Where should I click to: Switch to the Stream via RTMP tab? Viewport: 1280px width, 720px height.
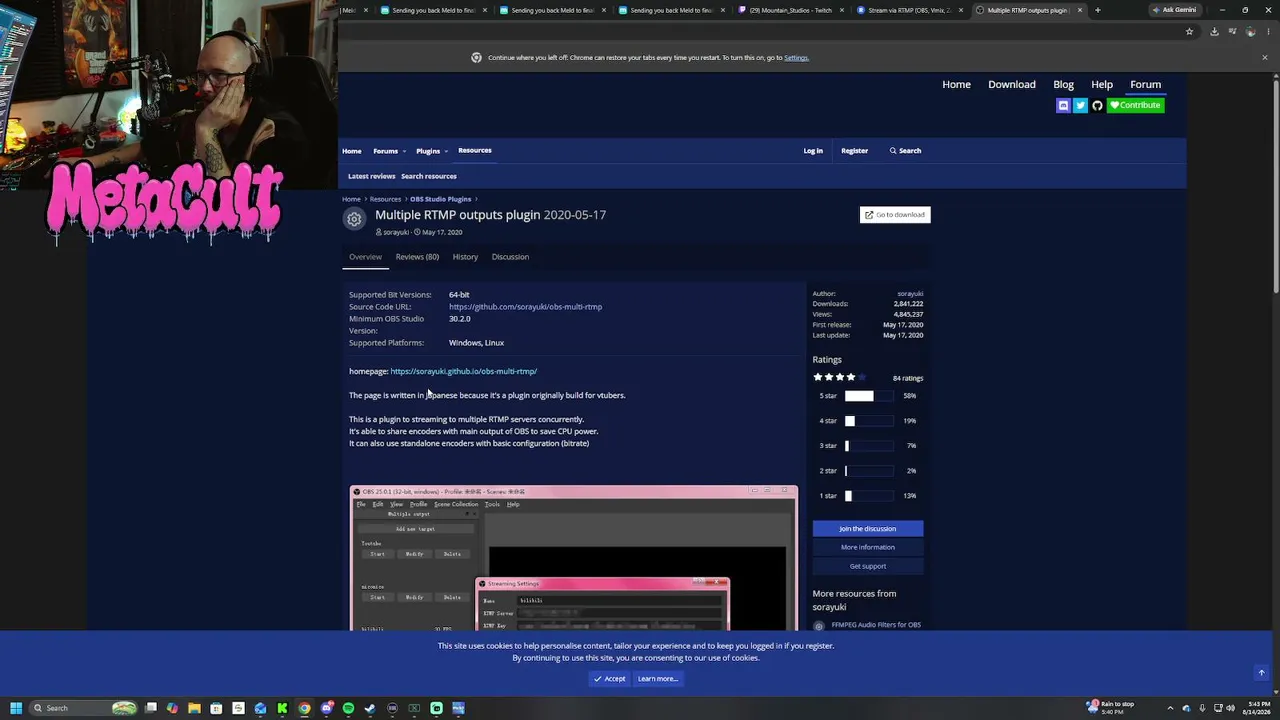(x=909, y=10)
